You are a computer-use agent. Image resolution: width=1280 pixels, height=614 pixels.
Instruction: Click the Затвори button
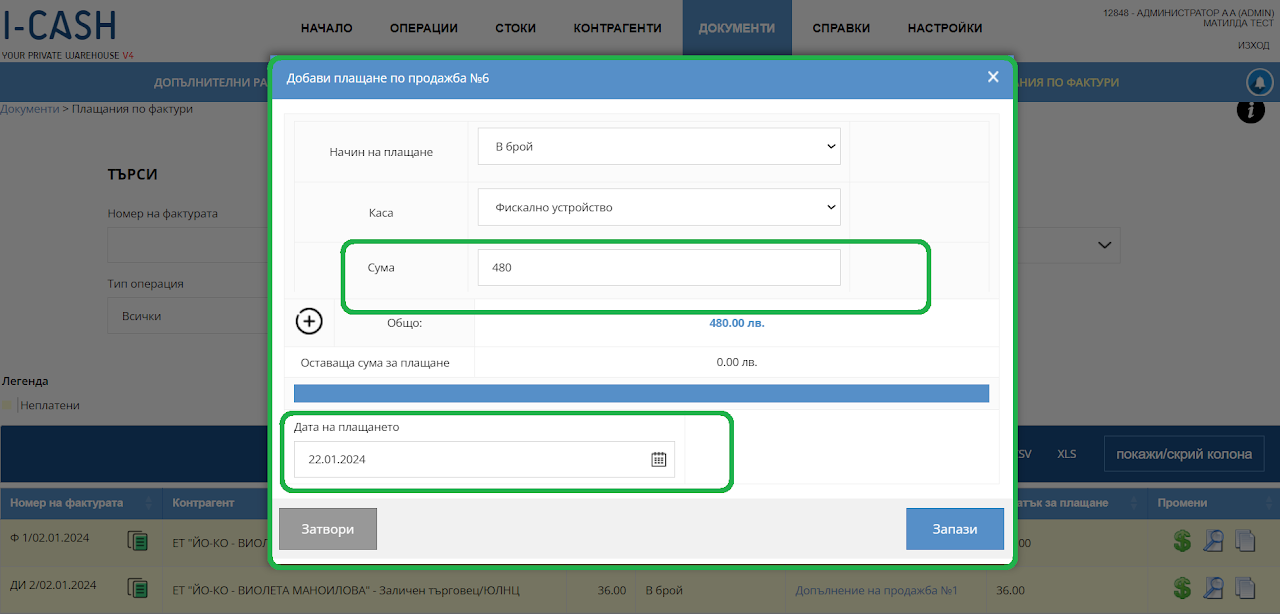(x=328, y=529)
